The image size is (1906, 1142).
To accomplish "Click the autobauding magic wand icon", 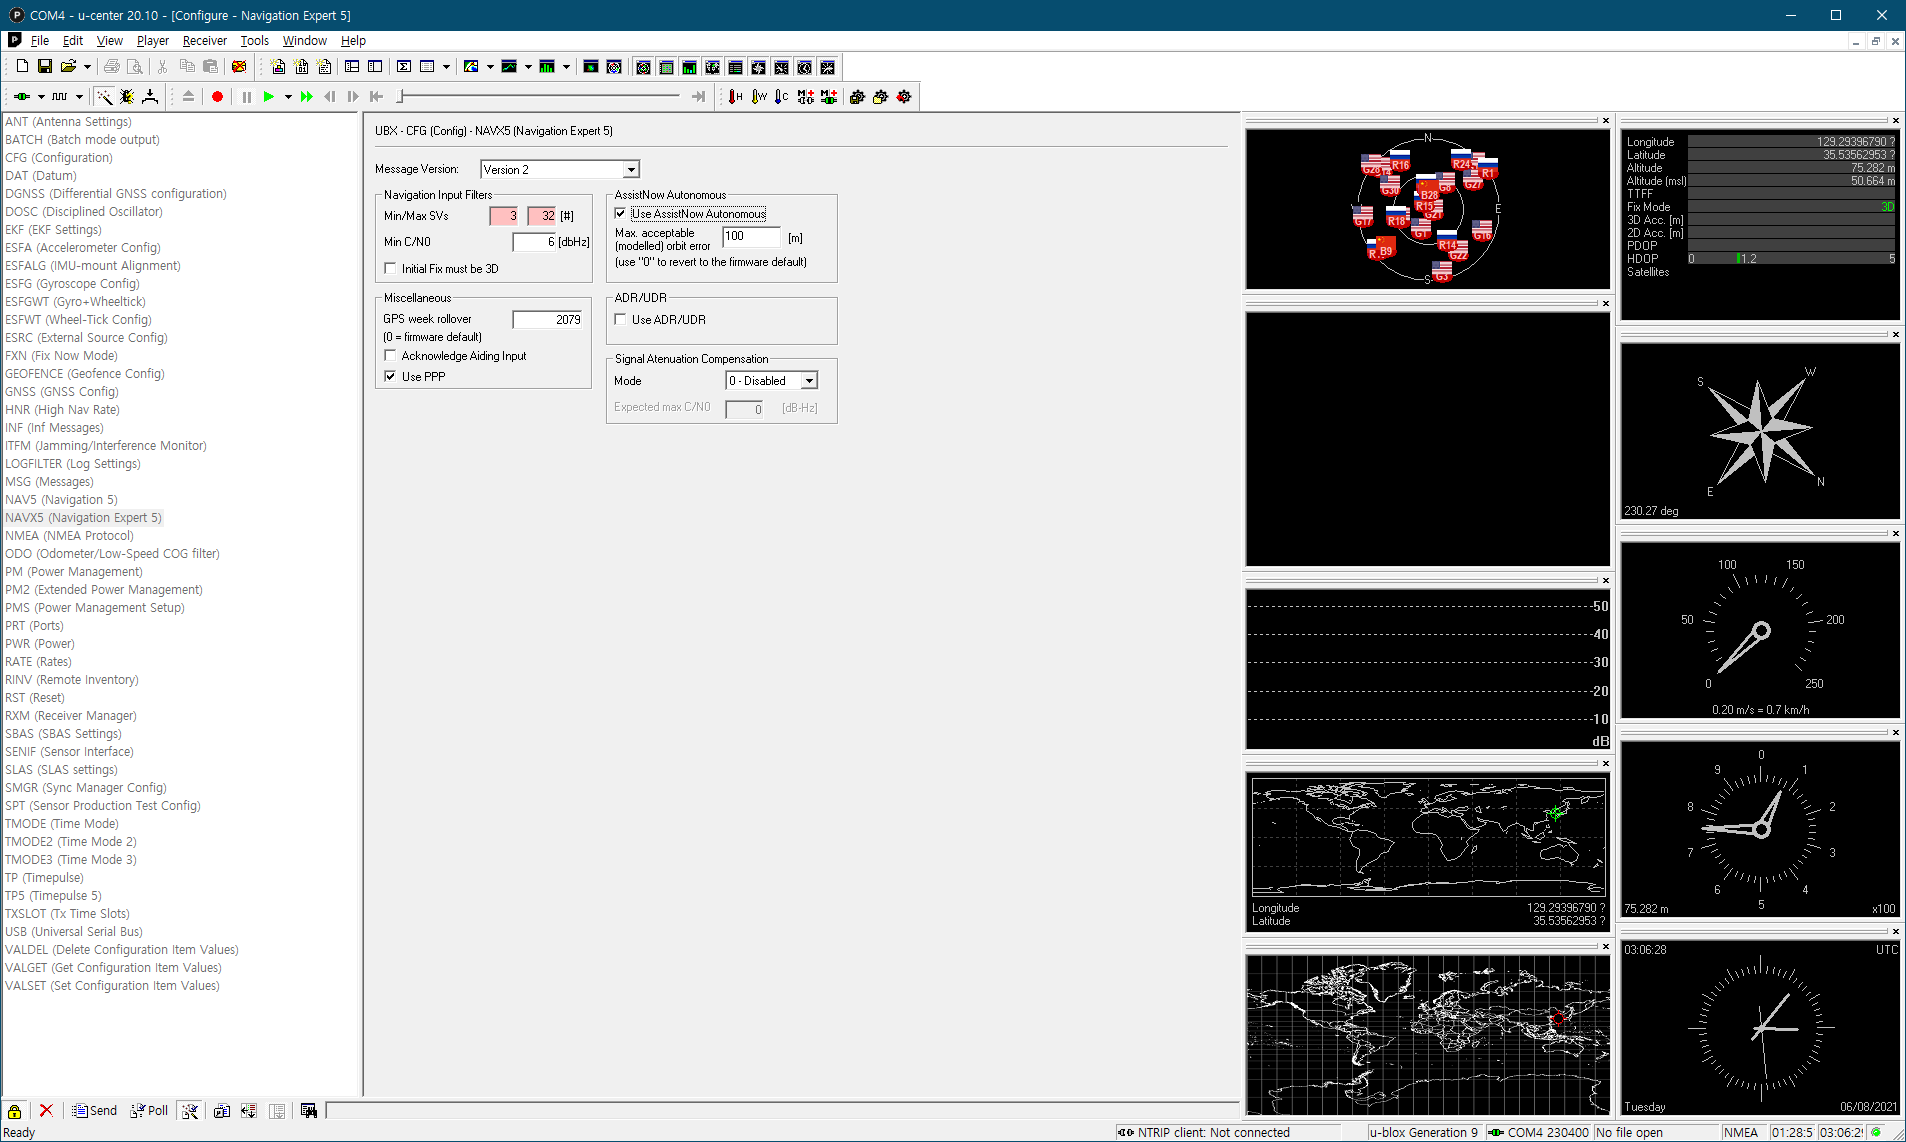I will tap(103, 97).
